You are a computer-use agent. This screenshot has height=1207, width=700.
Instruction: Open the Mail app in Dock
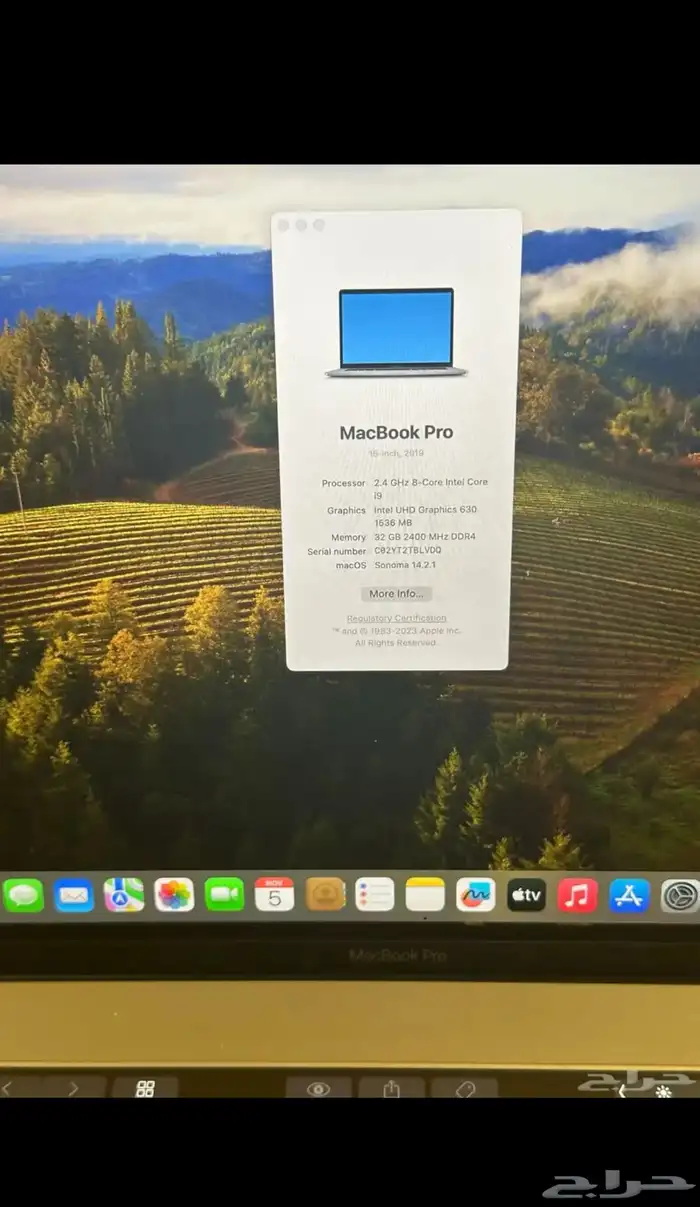[74, 894]
